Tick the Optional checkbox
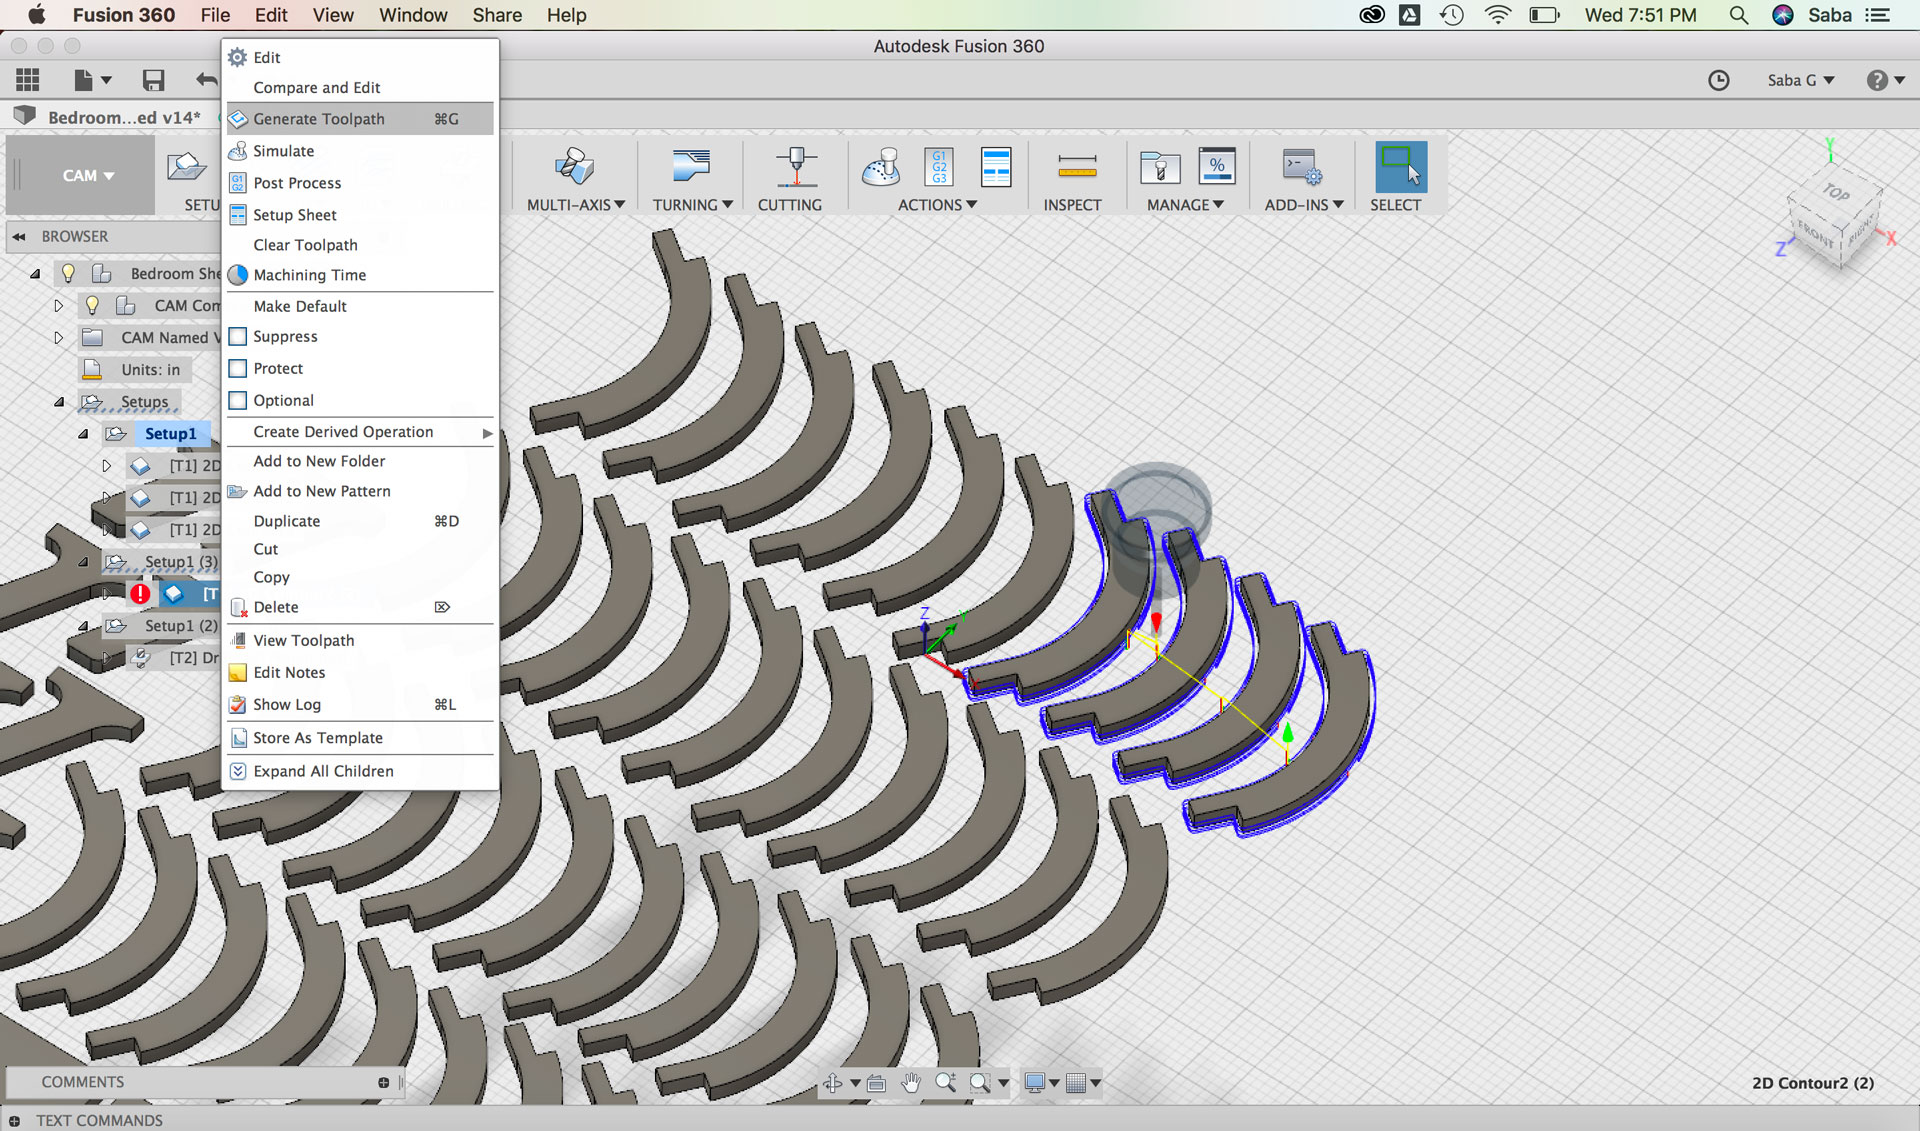Image resolution: width=1920 pixels, height=1131 pixels. coord(238,401)
